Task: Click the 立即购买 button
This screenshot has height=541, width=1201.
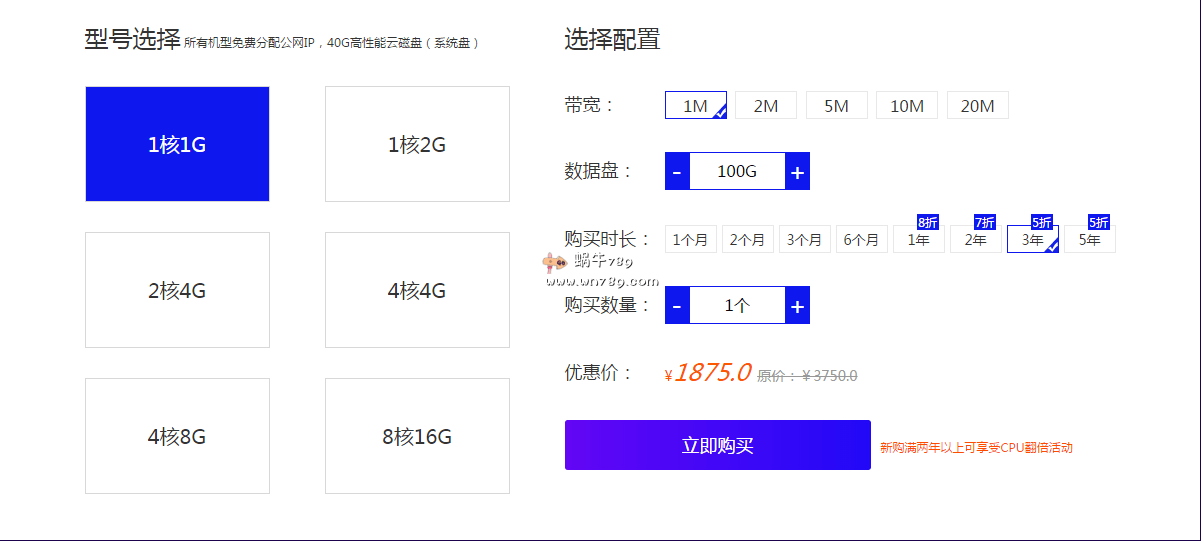Action: coord(717,445)
